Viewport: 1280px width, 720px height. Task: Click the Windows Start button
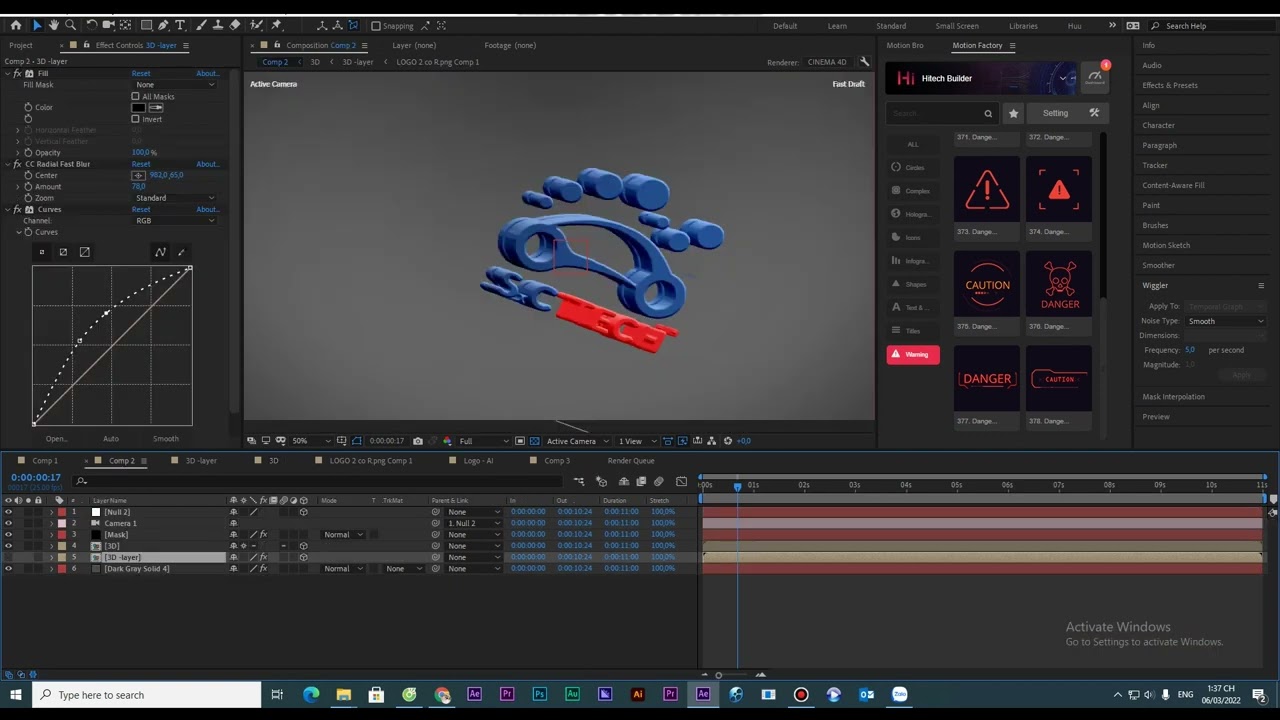[16, 695]
